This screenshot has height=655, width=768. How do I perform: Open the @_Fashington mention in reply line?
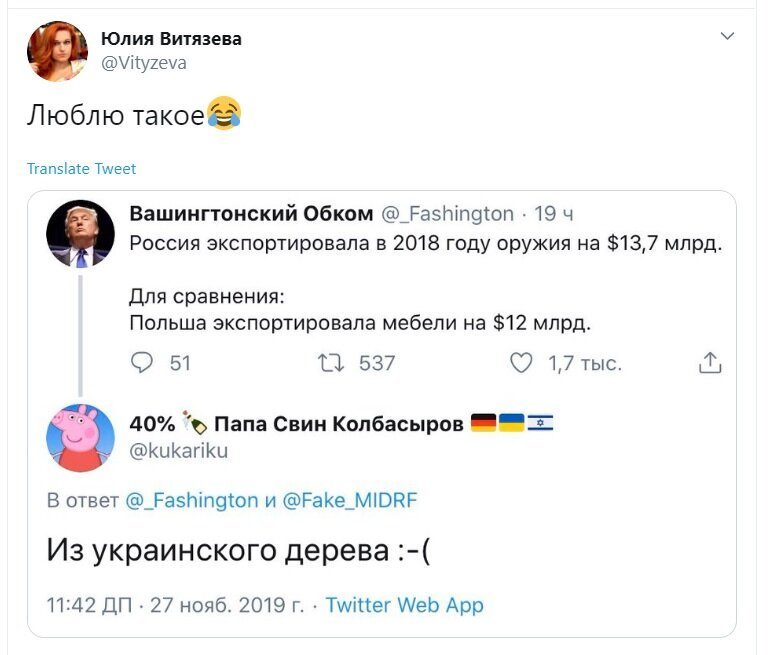[192, 500]
